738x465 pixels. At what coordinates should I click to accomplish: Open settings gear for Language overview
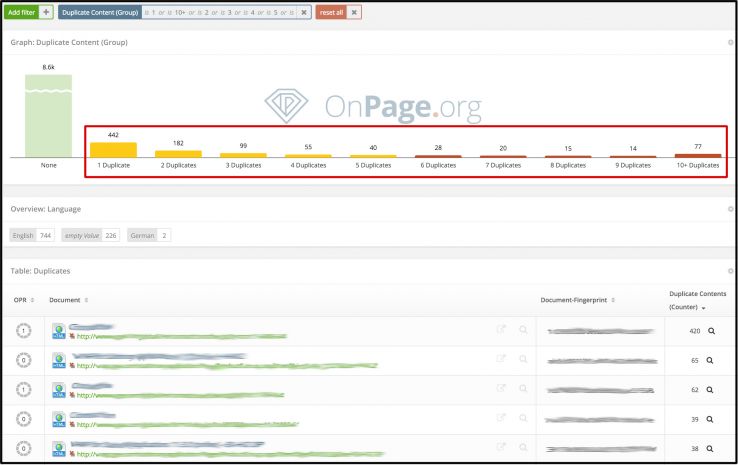[730, 208]
